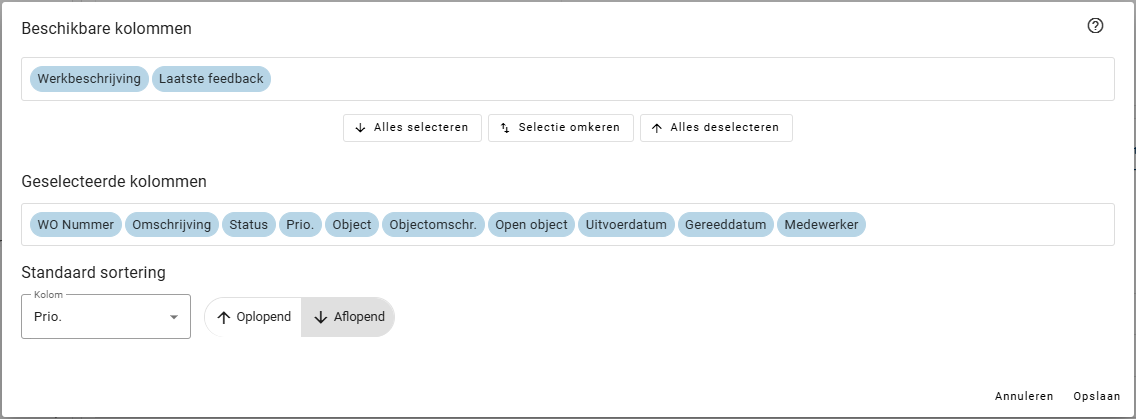Viewport: 1136px width, 419px height.
Task: Click the Medewerker chip
Action: pyautogui.click(x=822, y=225)
